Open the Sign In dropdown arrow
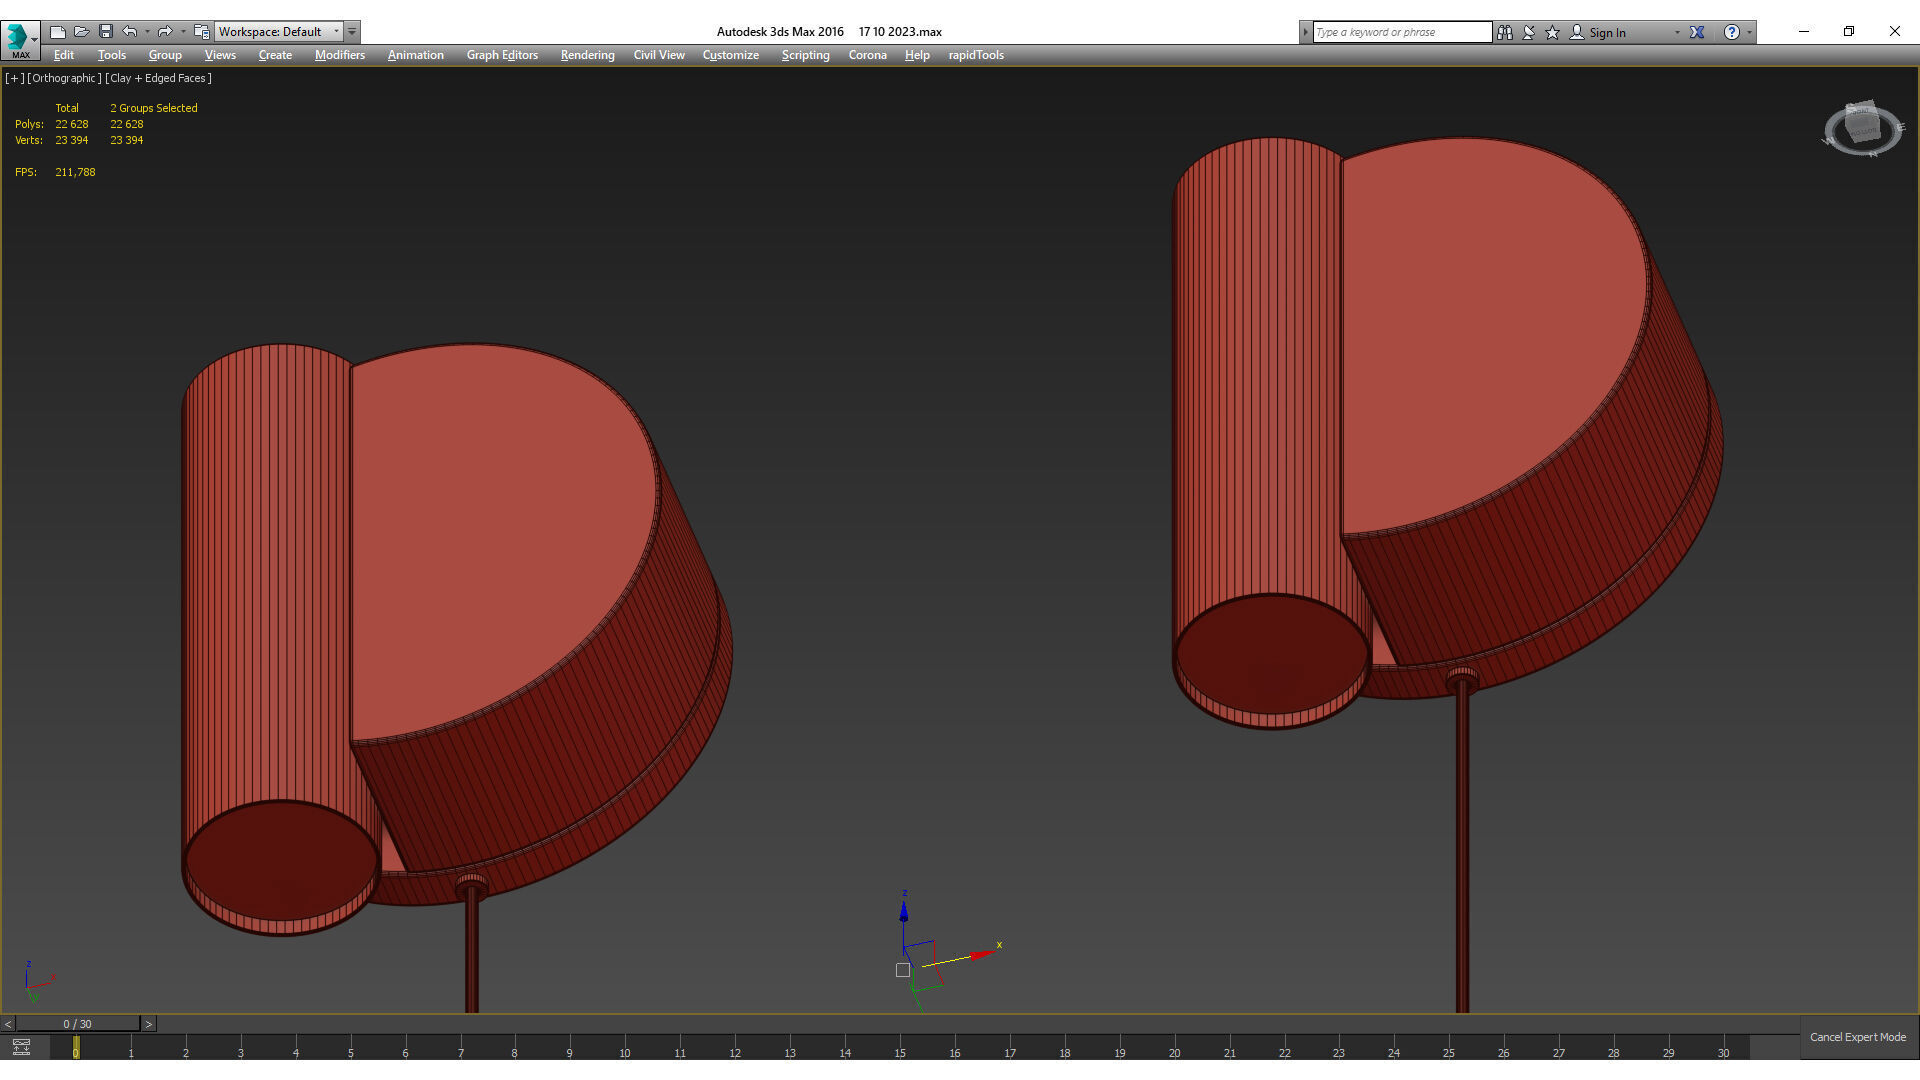Image resolution: width=1920 pixels, height=1080 pixels. coord(1677,32)
